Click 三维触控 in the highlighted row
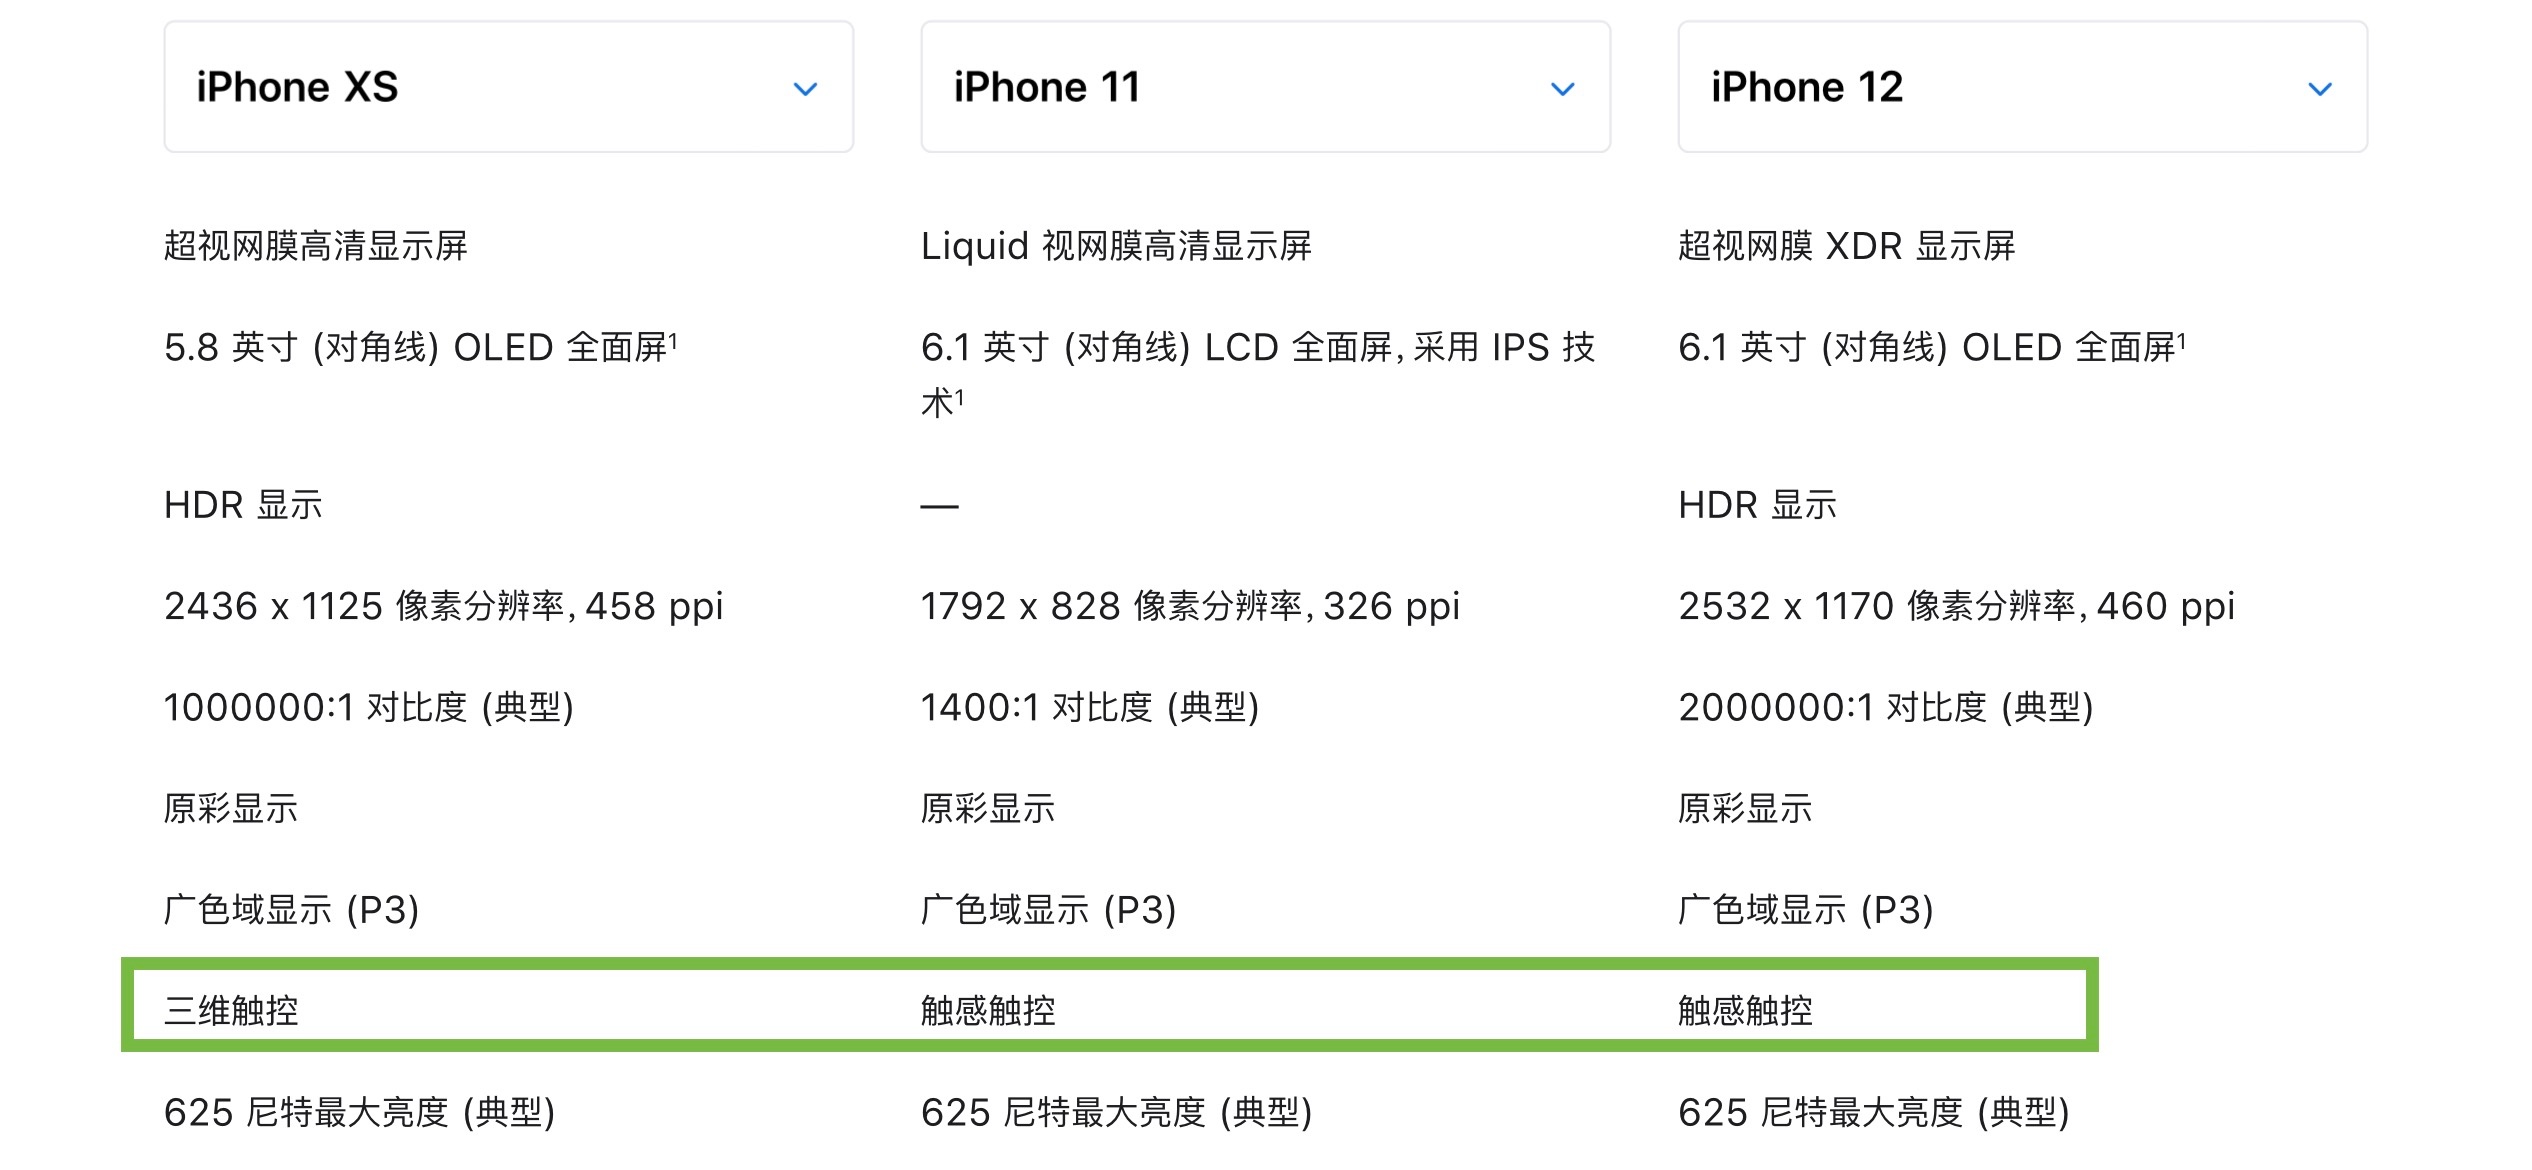 [231, 1010]
